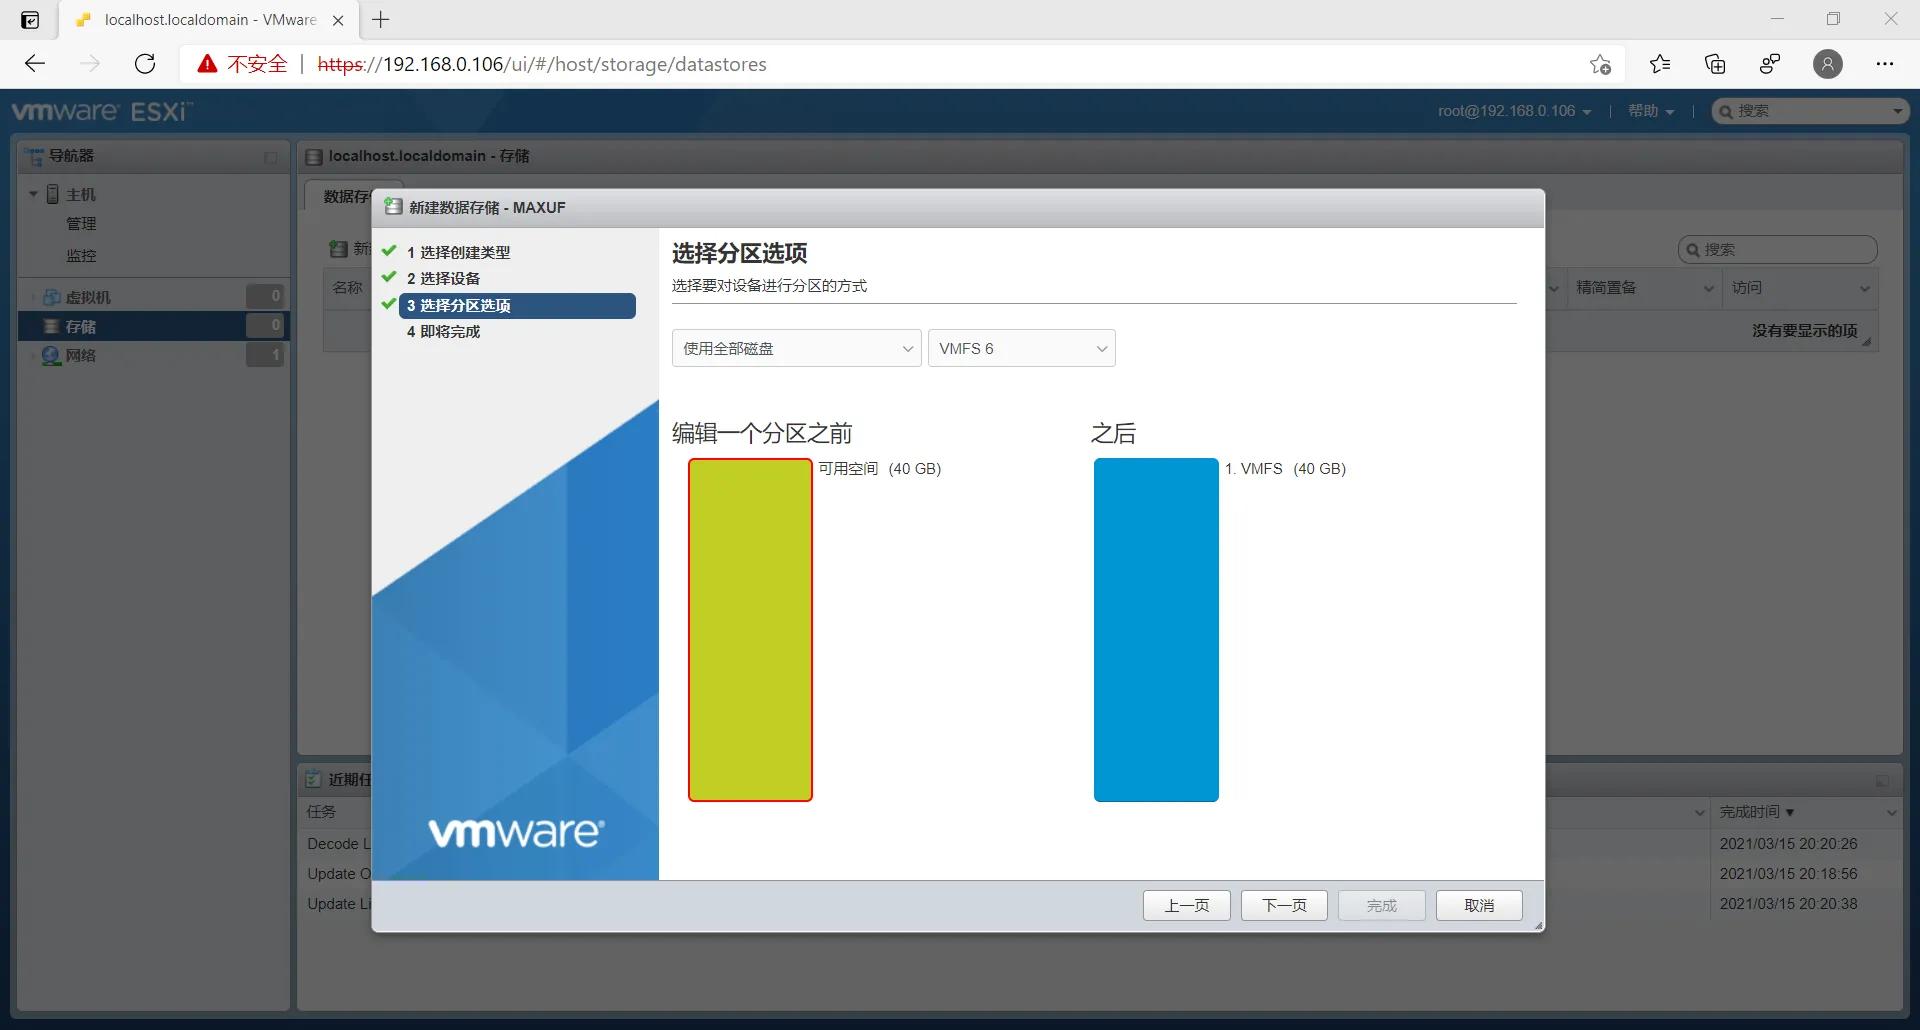
Task: Open 监控 under host
Action: pos(81,256)
